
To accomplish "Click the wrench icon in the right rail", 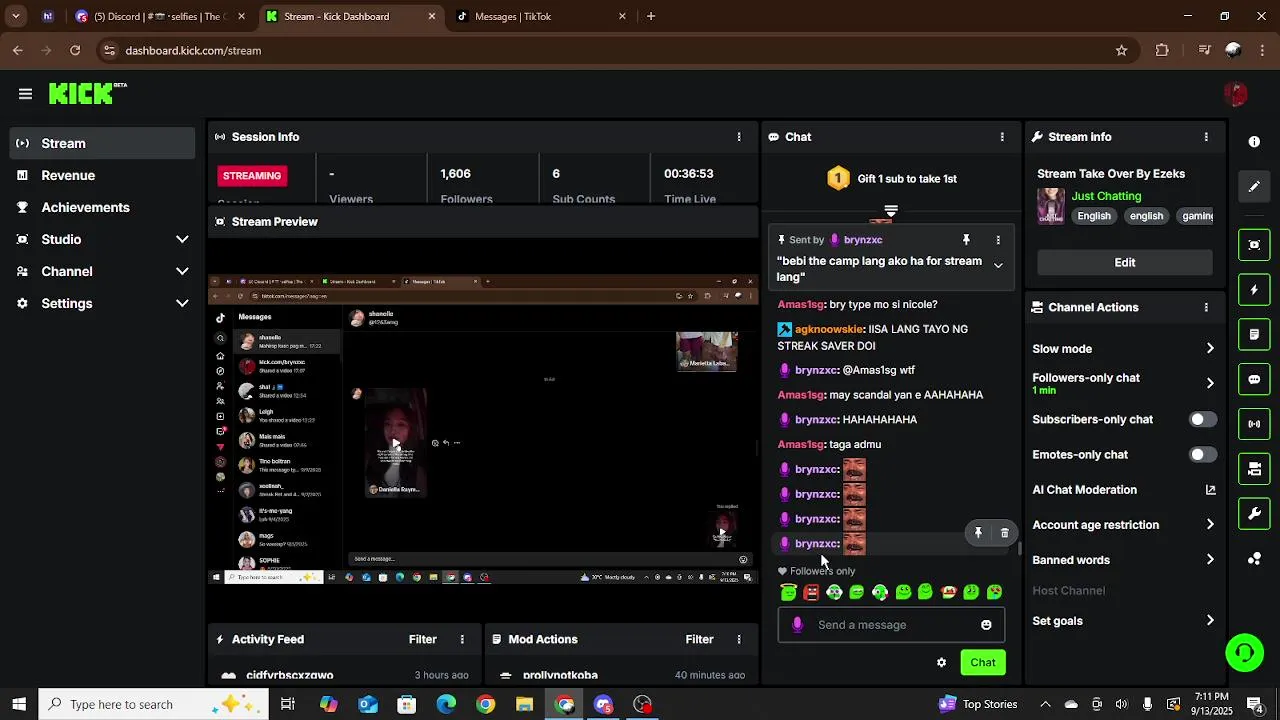I will click(x=1254, y=514).
